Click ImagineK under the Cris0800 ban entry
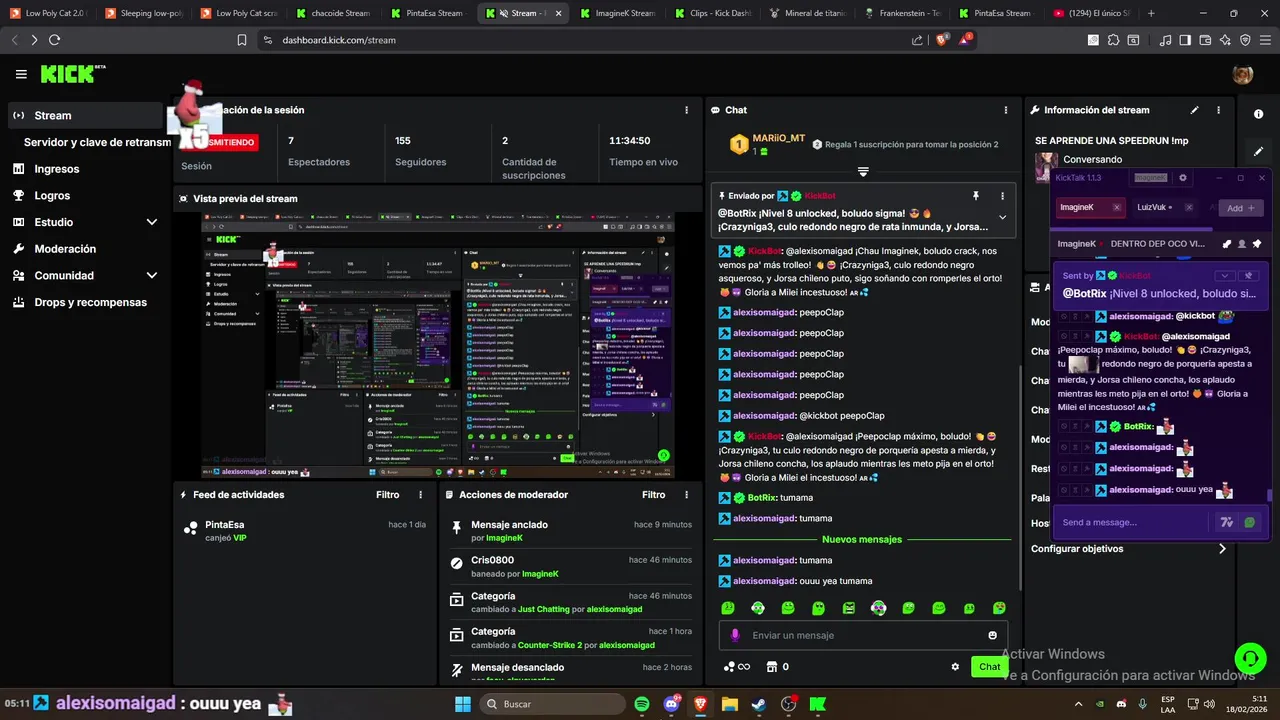 tap(540, 574)
